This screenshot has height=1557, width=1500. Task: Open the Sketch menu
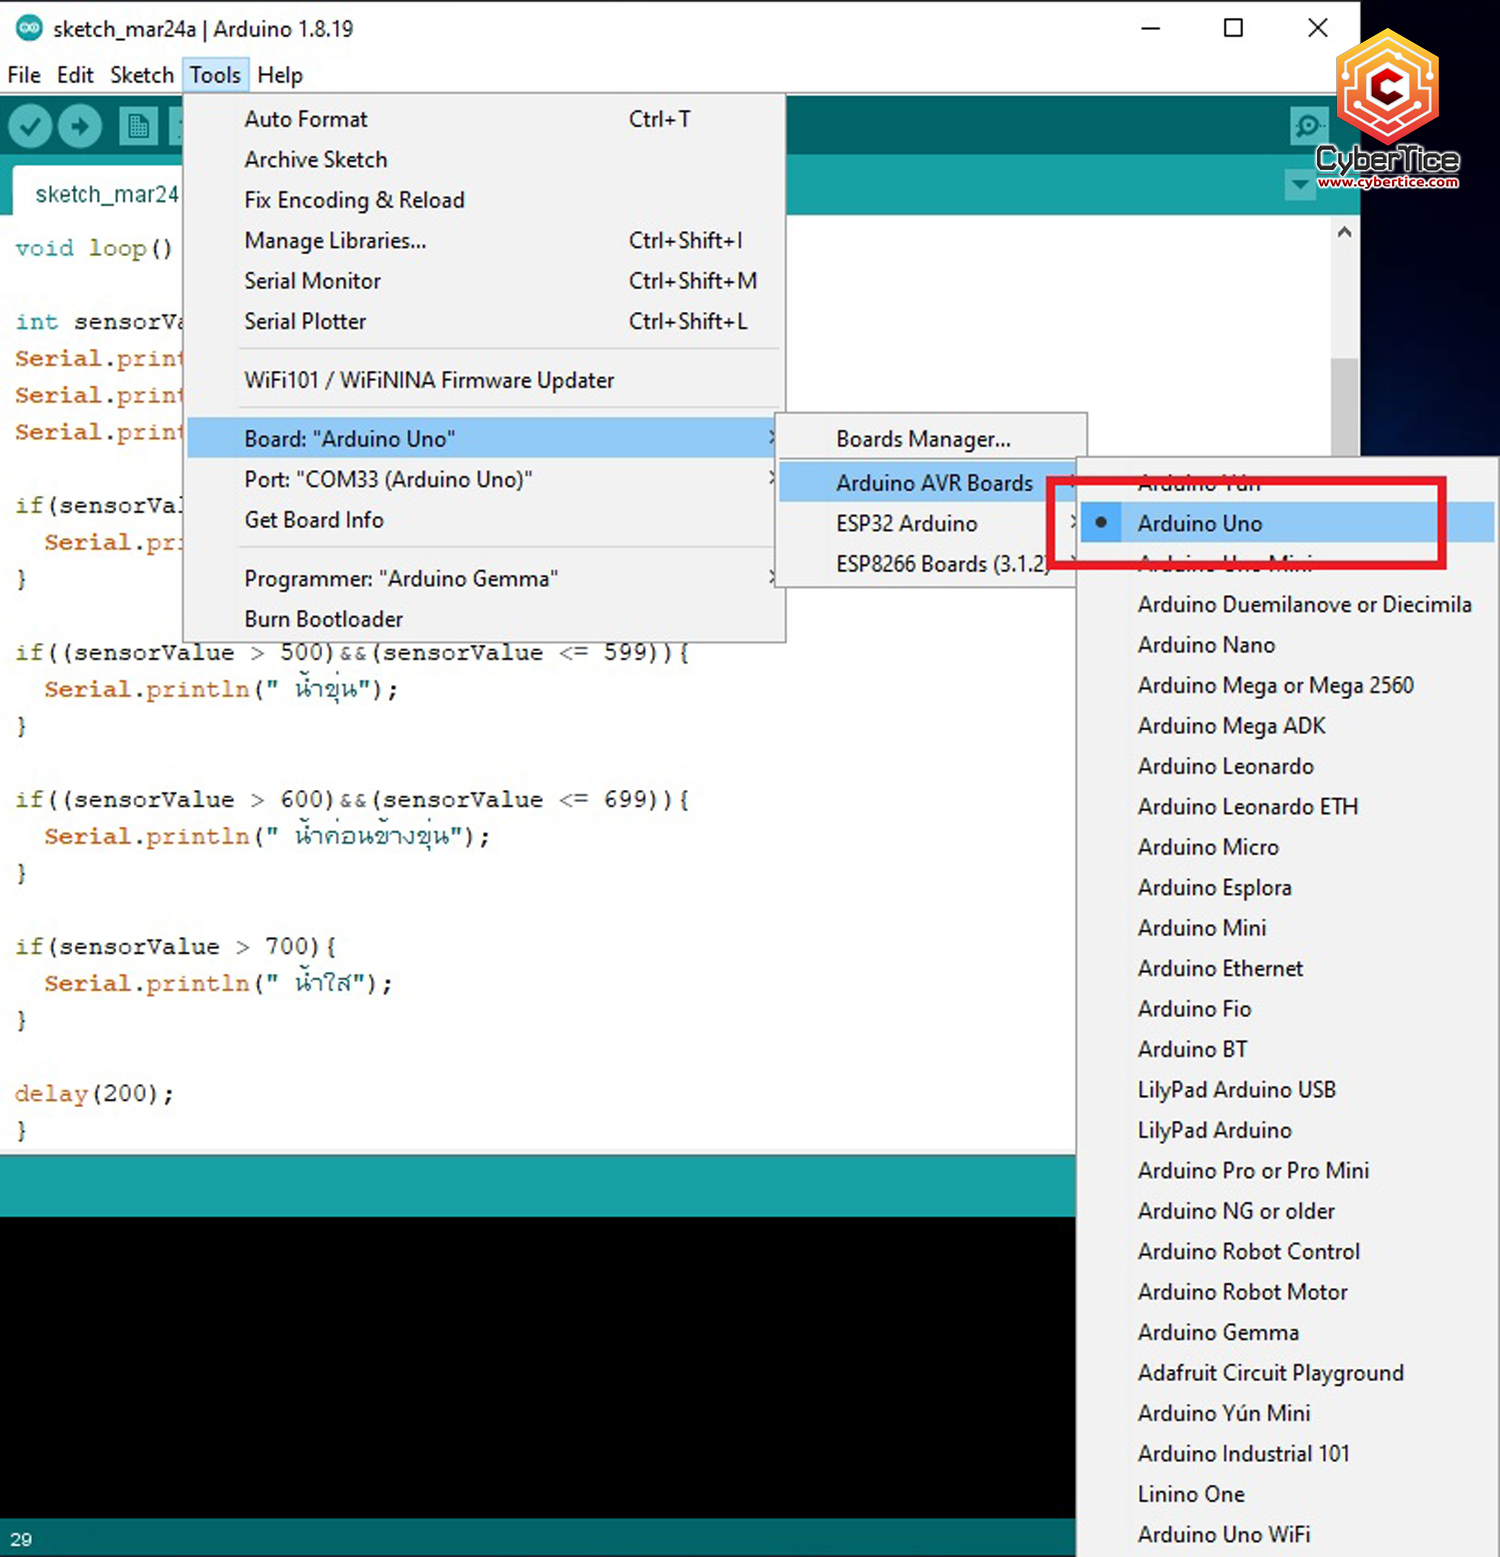141,75
